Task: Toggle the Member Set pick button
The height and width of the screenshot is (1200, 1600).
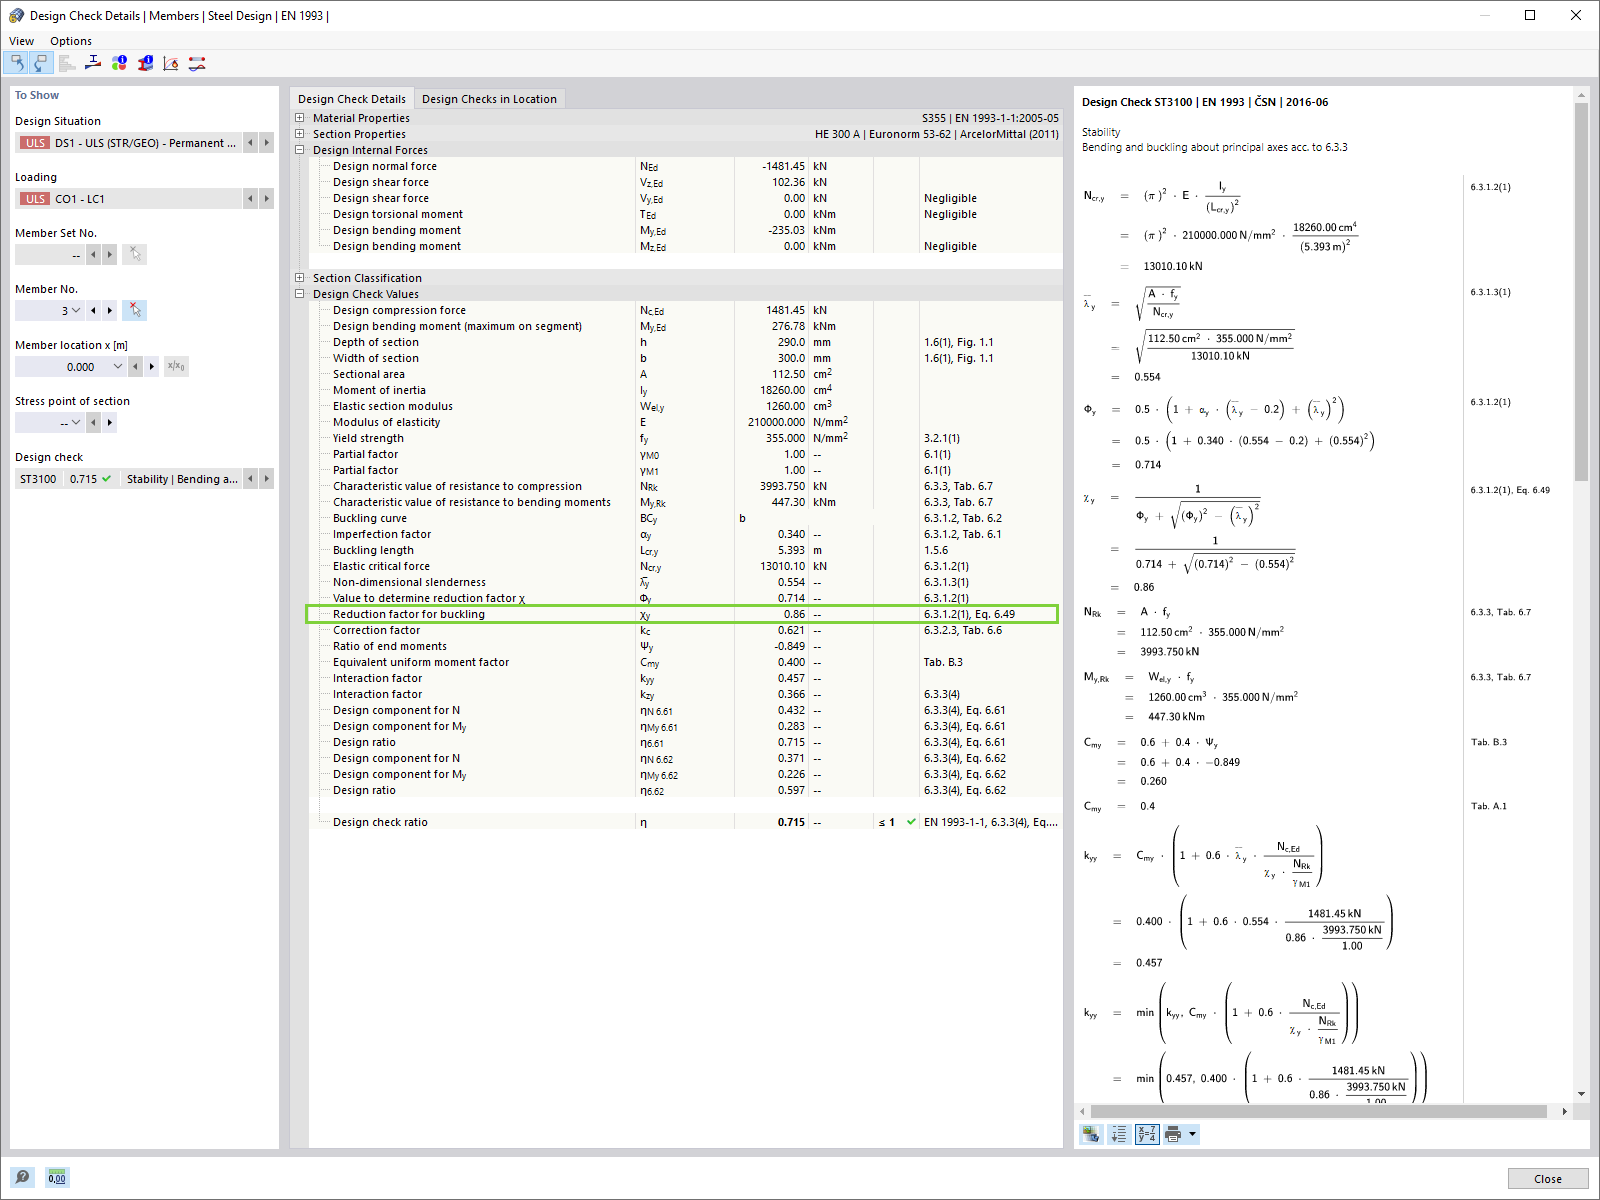Action: click(x=134, y=254)
